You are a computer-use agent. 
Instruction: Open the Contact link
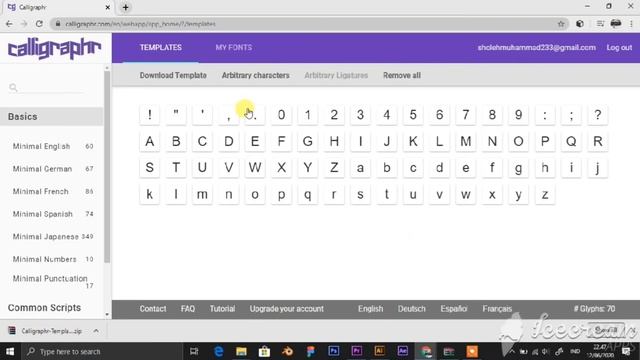pyautogui.click(x=153, y=309)
